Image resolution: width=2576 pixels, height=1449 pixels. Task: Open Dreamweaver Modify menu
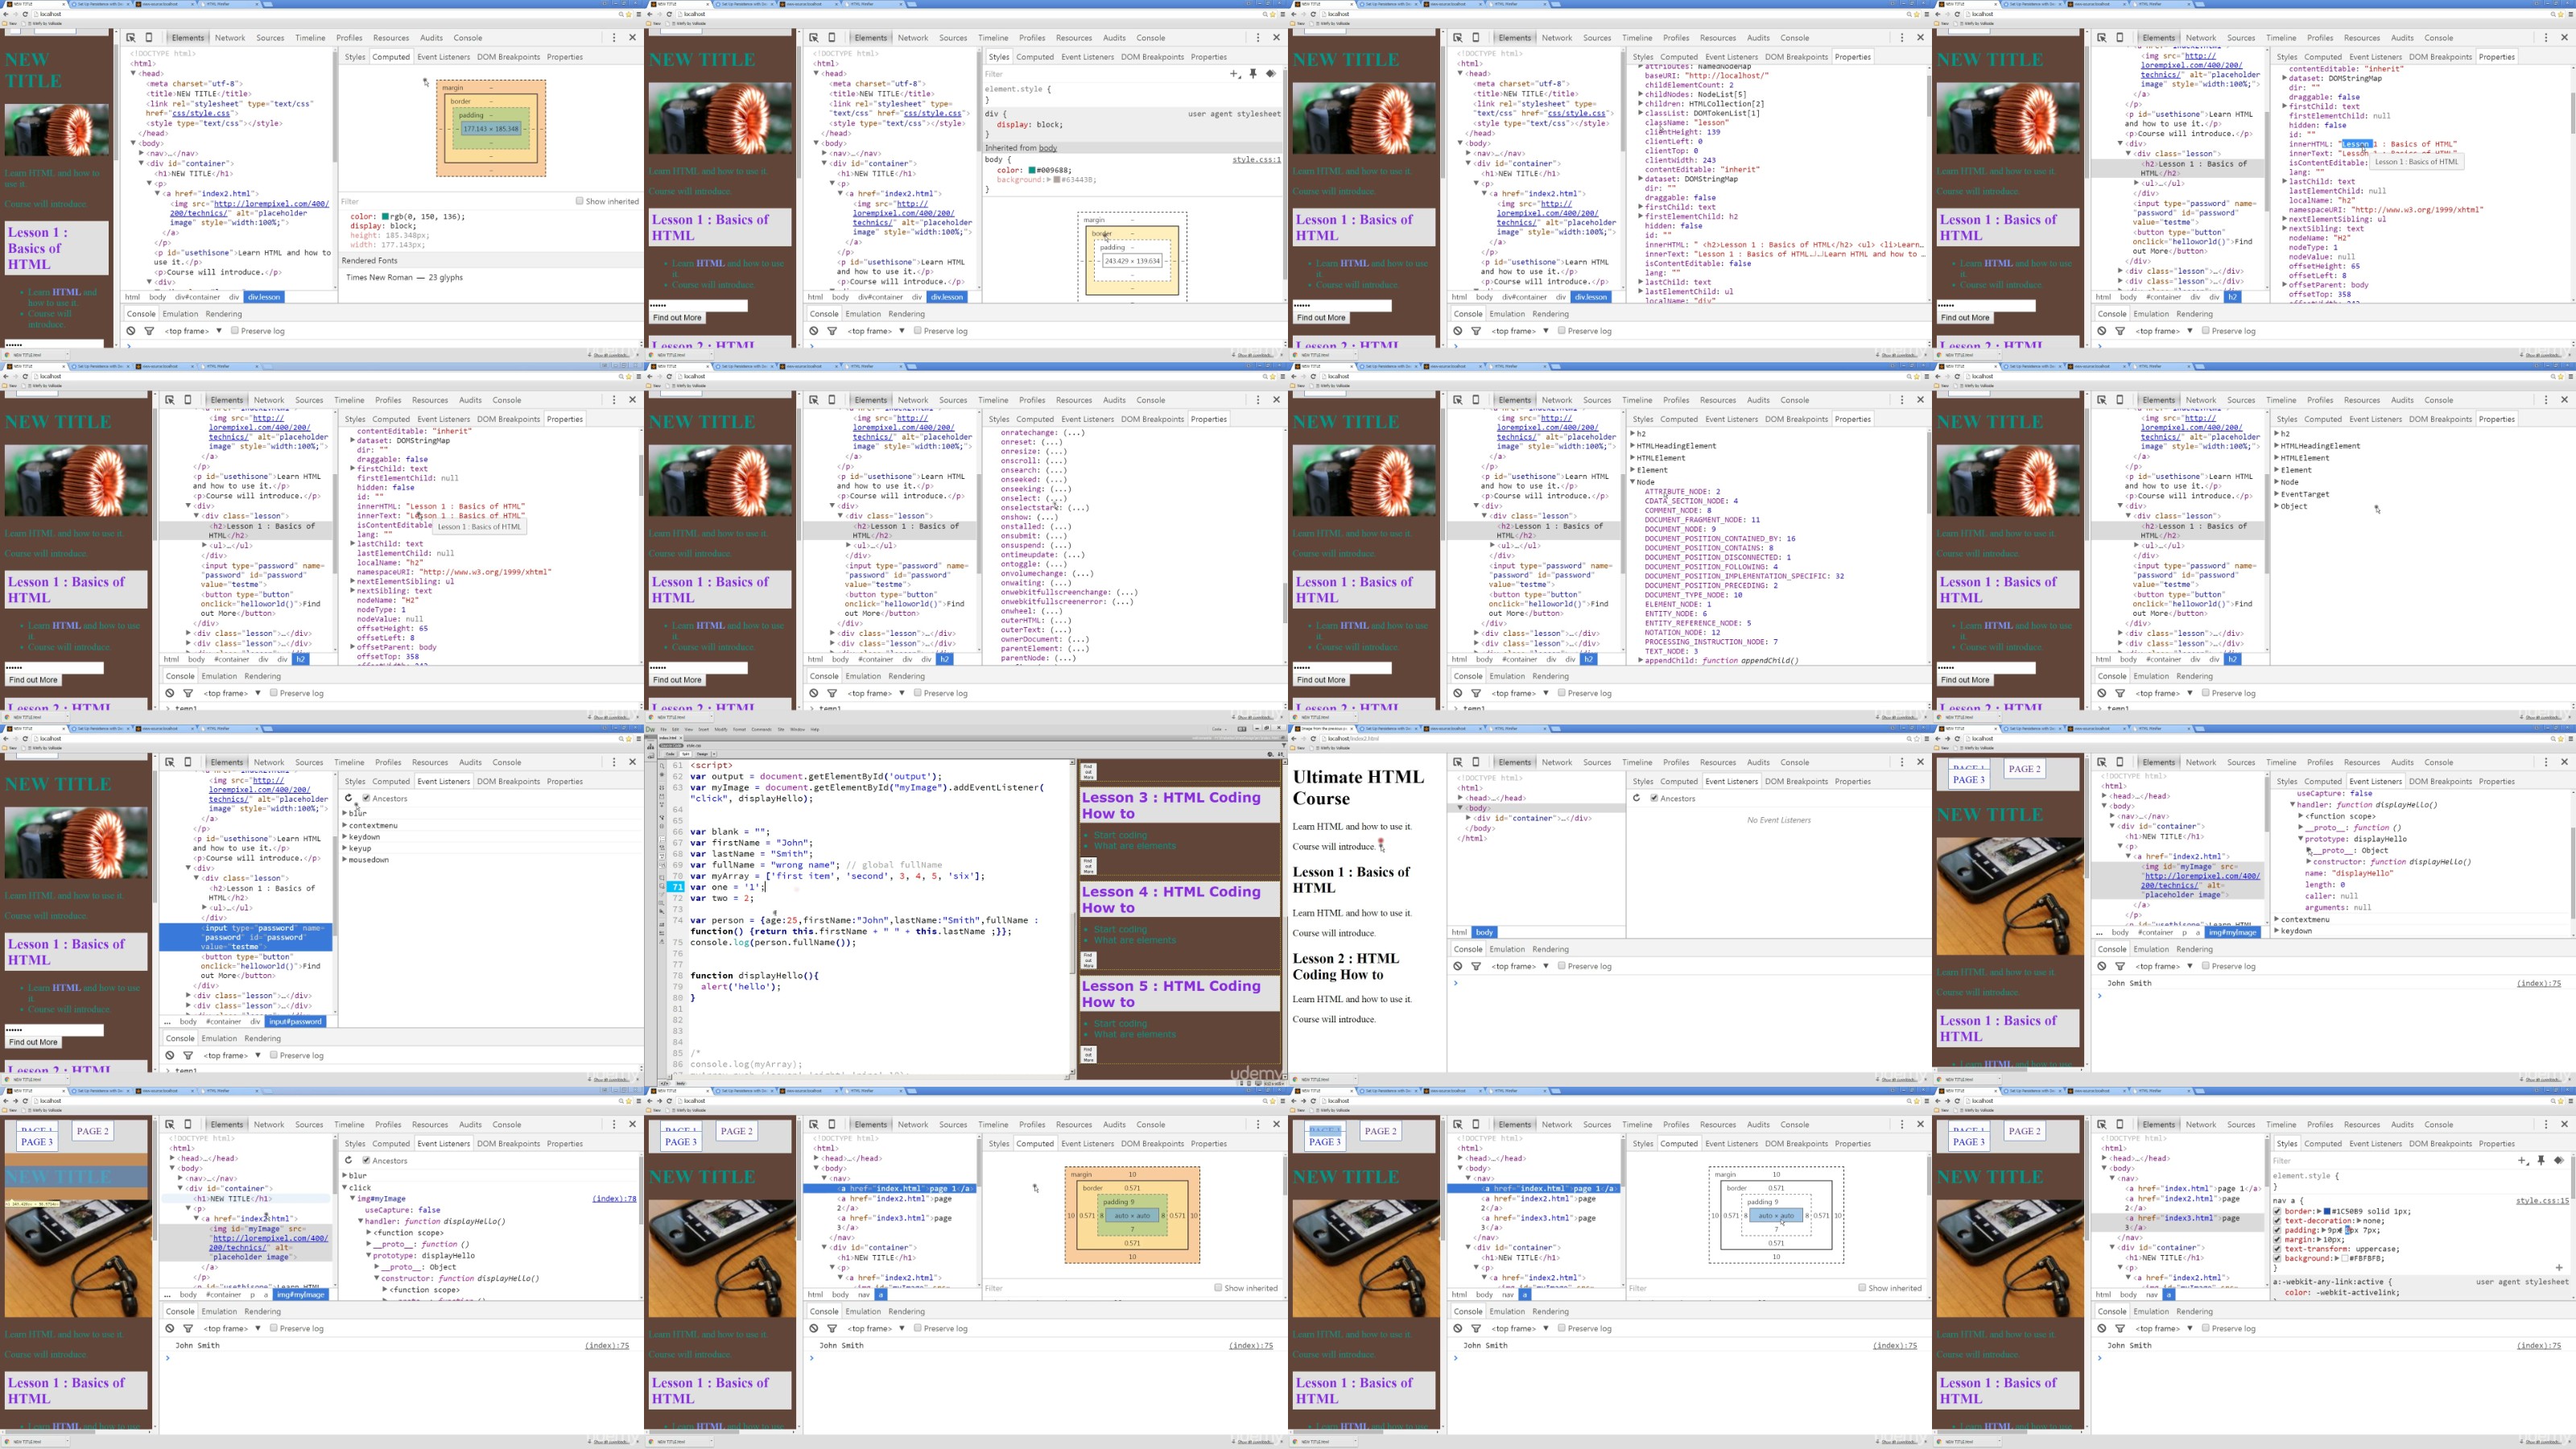click(721, 729)
